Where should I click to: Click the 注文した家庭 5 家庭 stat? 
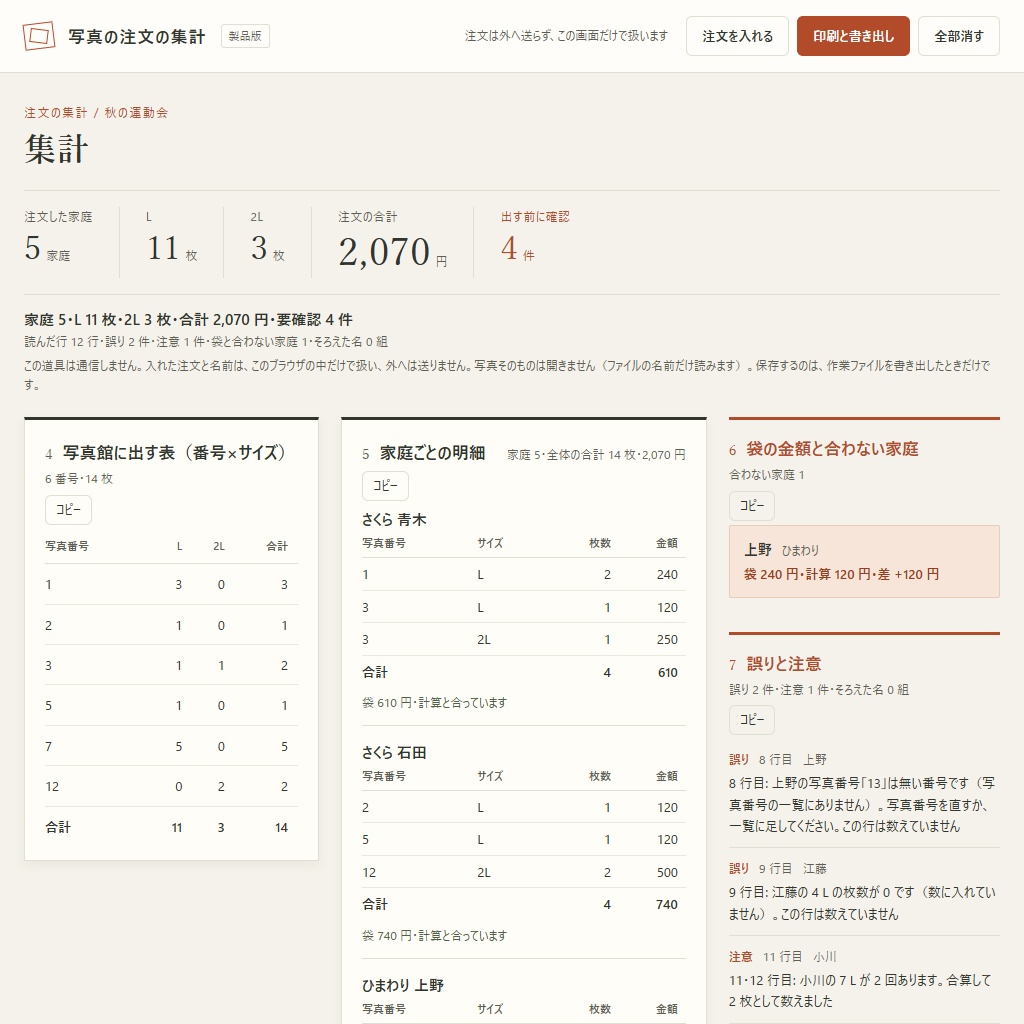[59, 240]
